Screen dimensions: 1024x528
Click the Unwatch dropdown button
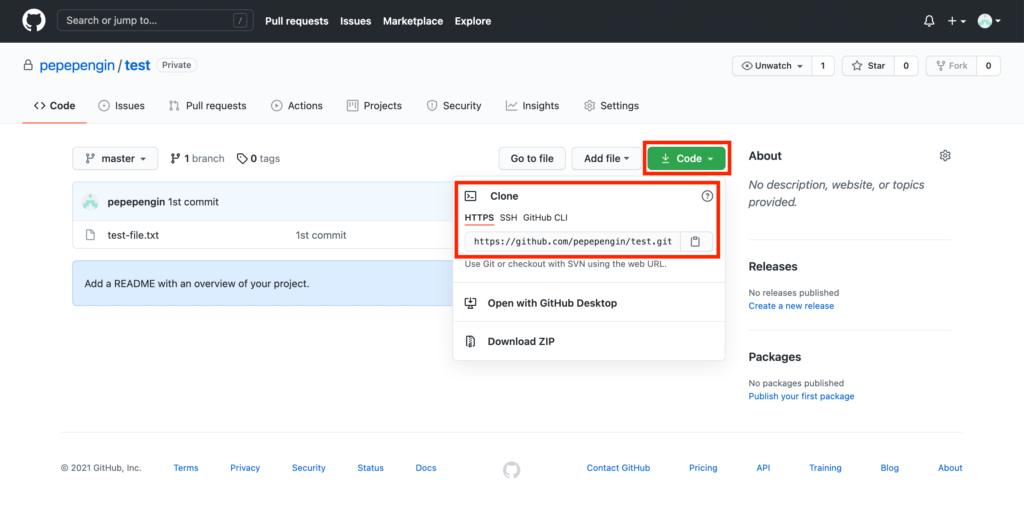[772, 66]
